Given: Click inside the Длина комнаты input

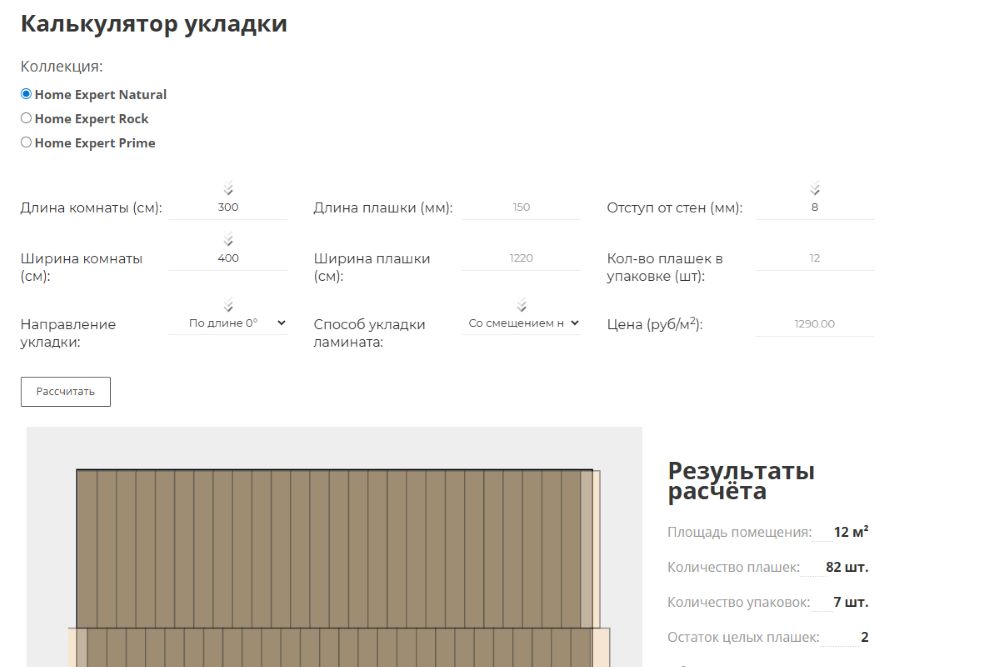Looking at the screenshot, I should (x=229, y=207).
